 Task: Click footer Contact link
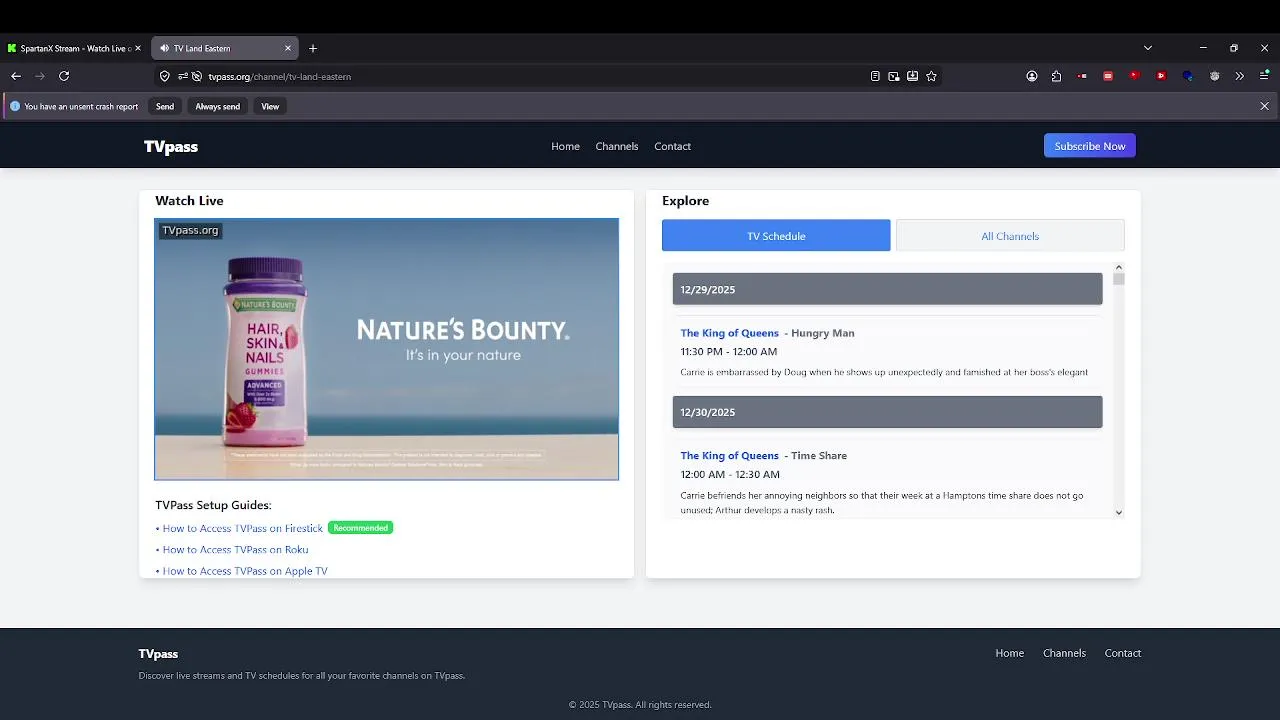pyautogui.click(x=1123, y=653)
